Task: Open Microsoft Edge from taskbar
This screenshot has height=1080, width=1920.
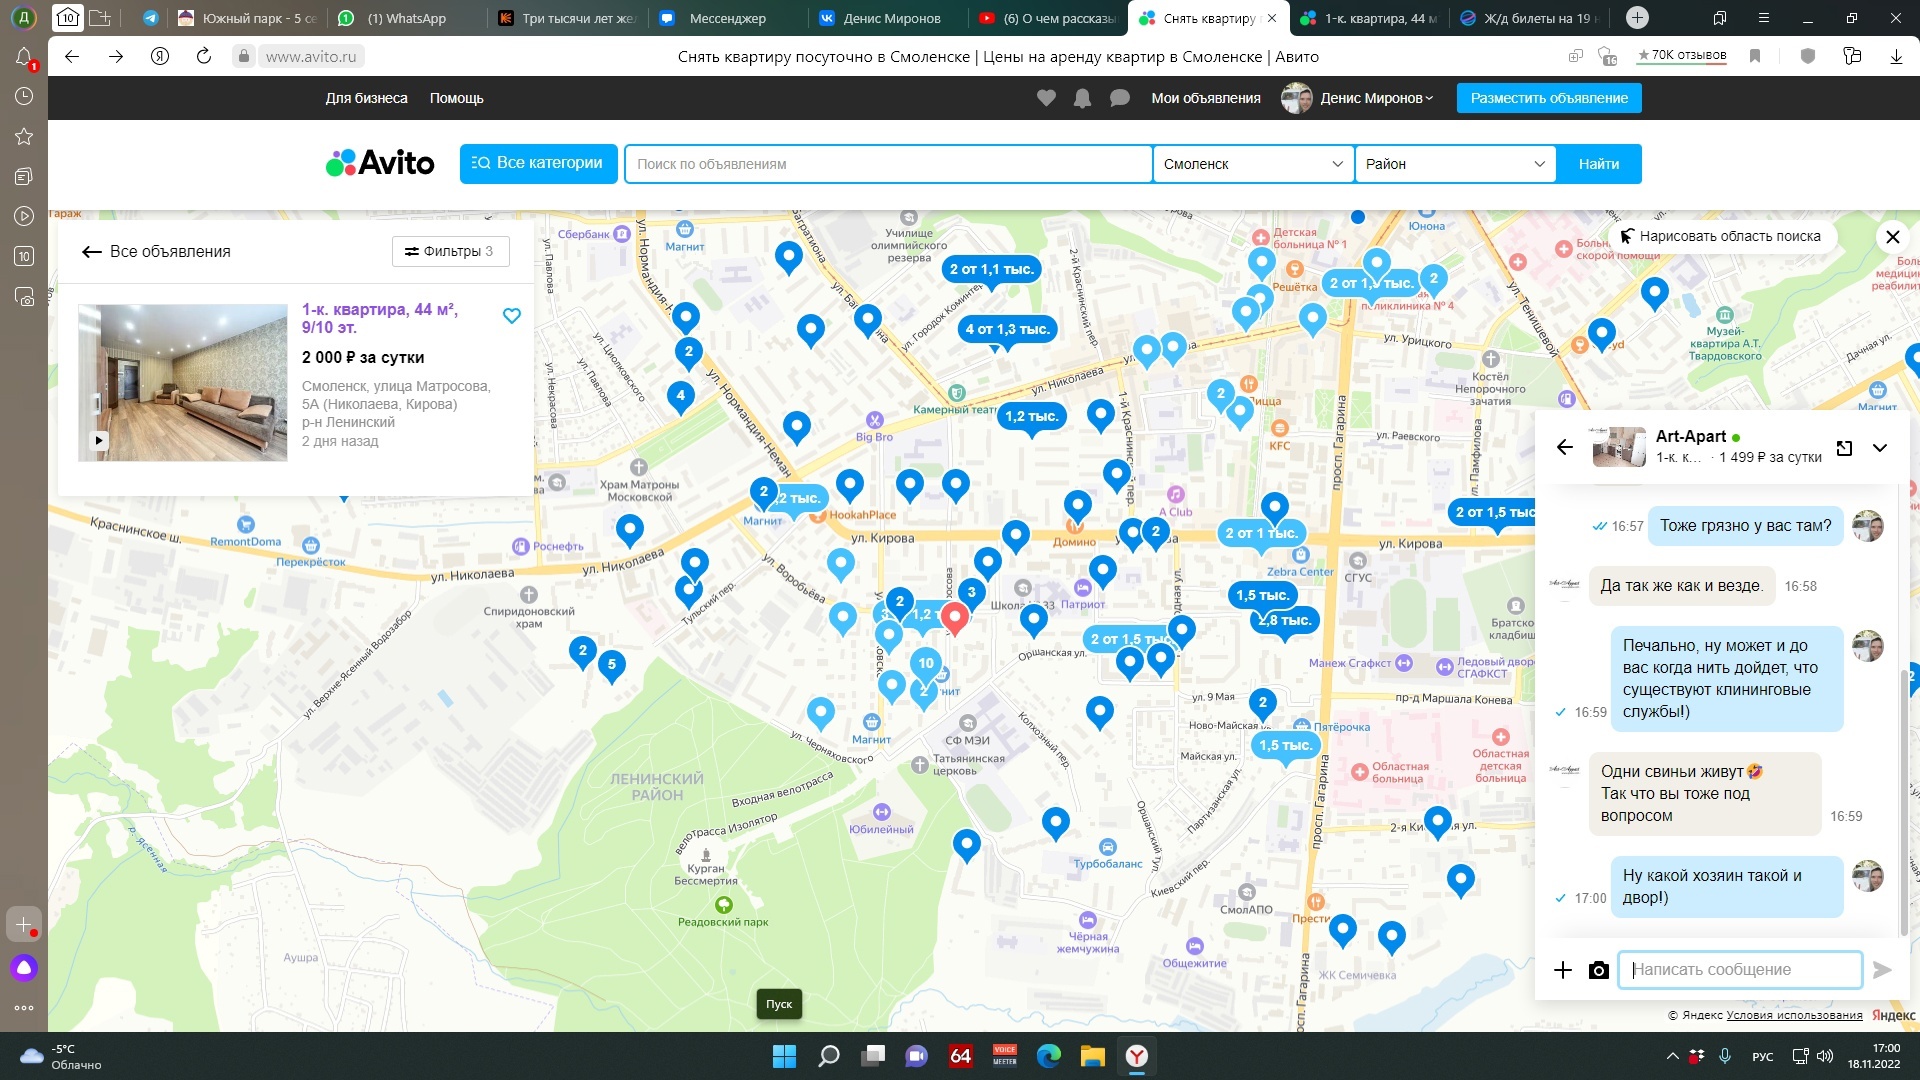Action: pyautogui.click(x=1048, y=1056)
